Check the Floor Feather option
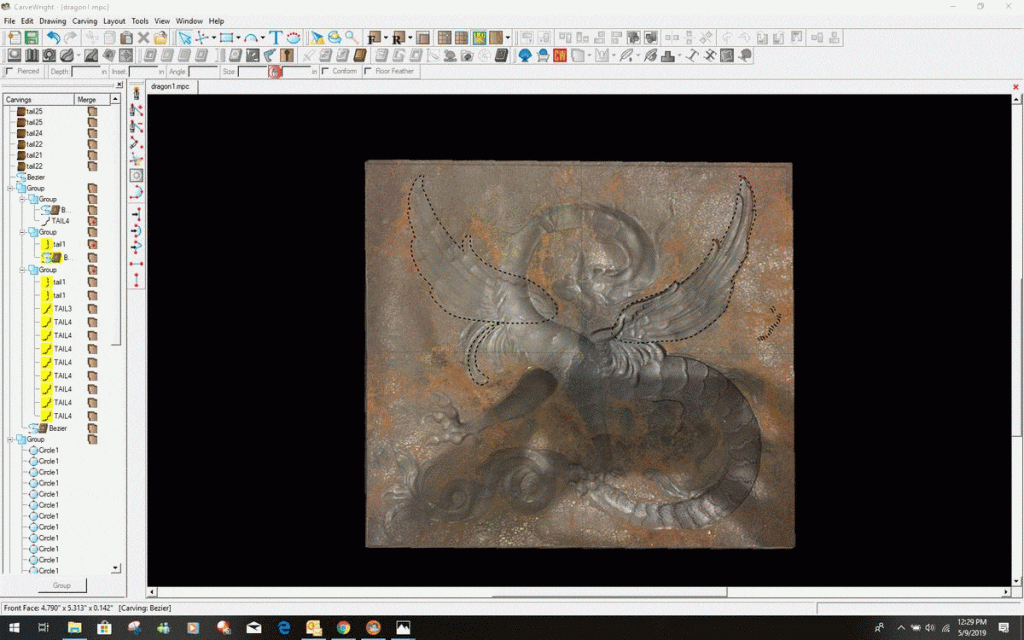Image resolution: width=1024 pixels, height=640 pixels. point(368,72)
